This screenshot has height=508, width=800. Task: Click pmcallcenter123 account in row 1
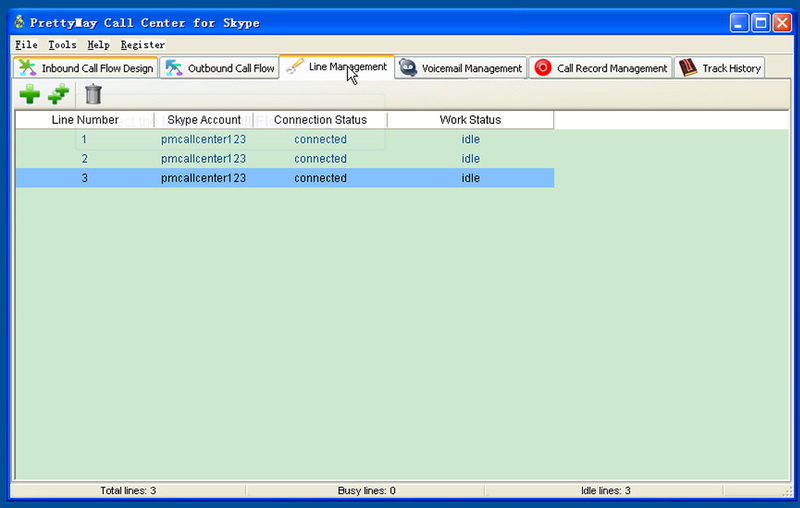pos(204,139)
